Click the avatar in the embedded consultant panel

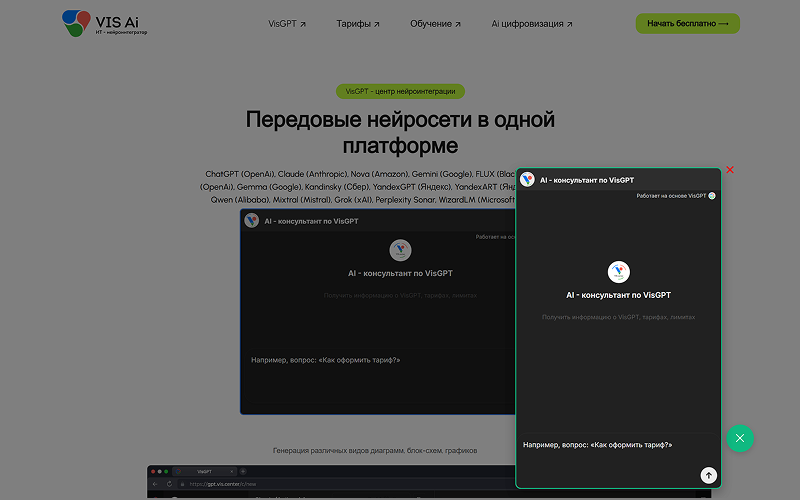pyautogui.click(x=251, y=221)
